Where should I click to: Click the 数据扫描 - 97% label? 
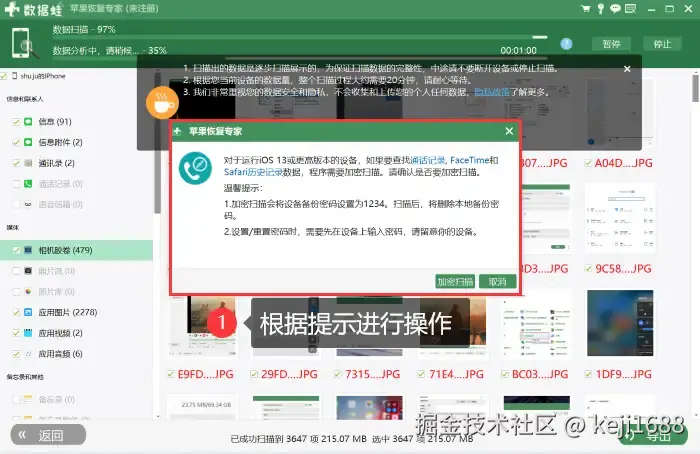pyautogui.click(x=84, y=29)
